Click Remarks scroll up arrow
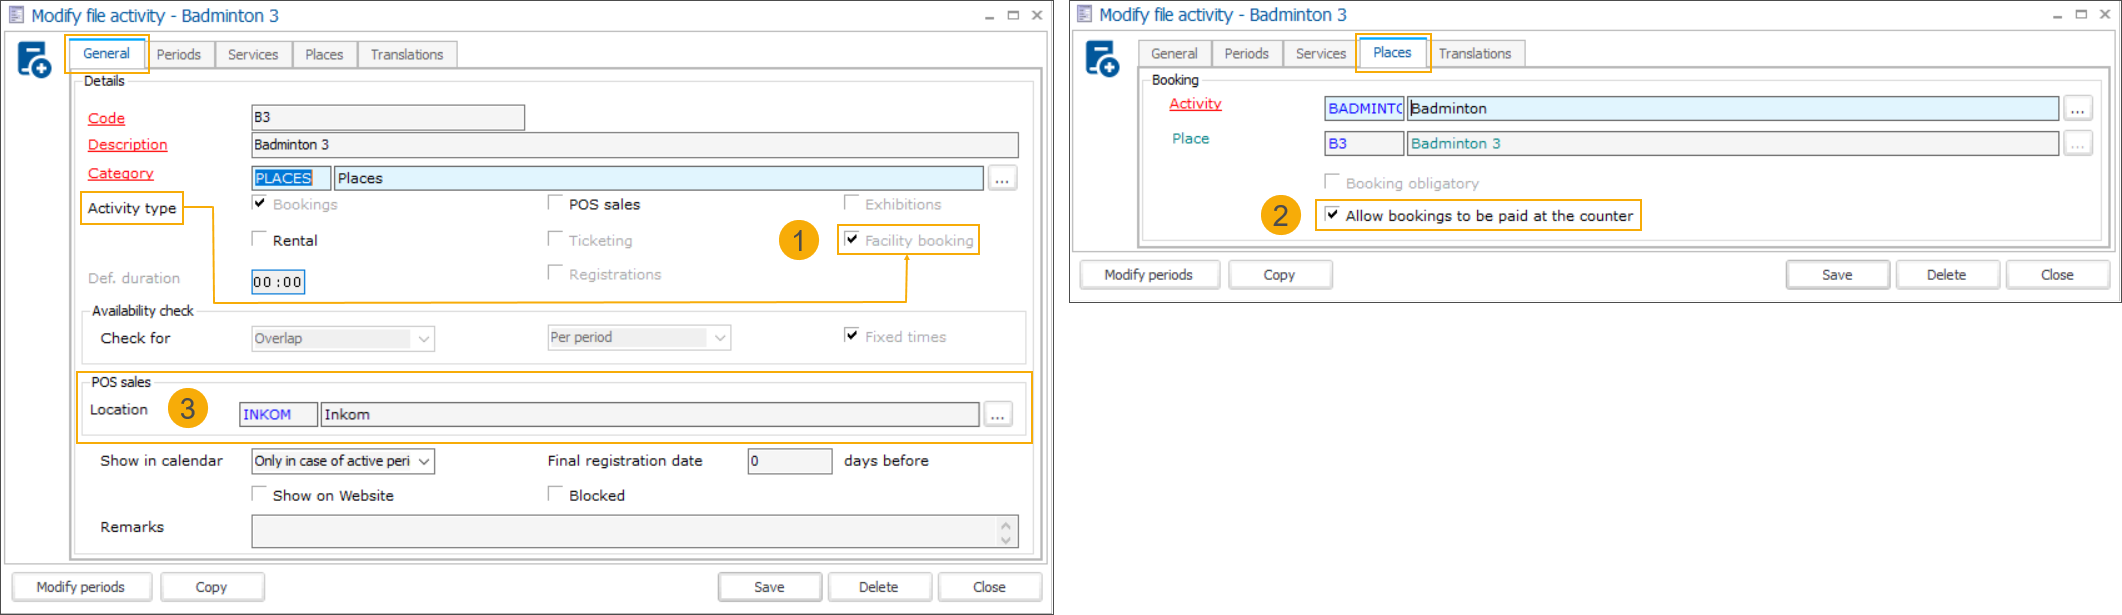 (x=1007, y=524)
